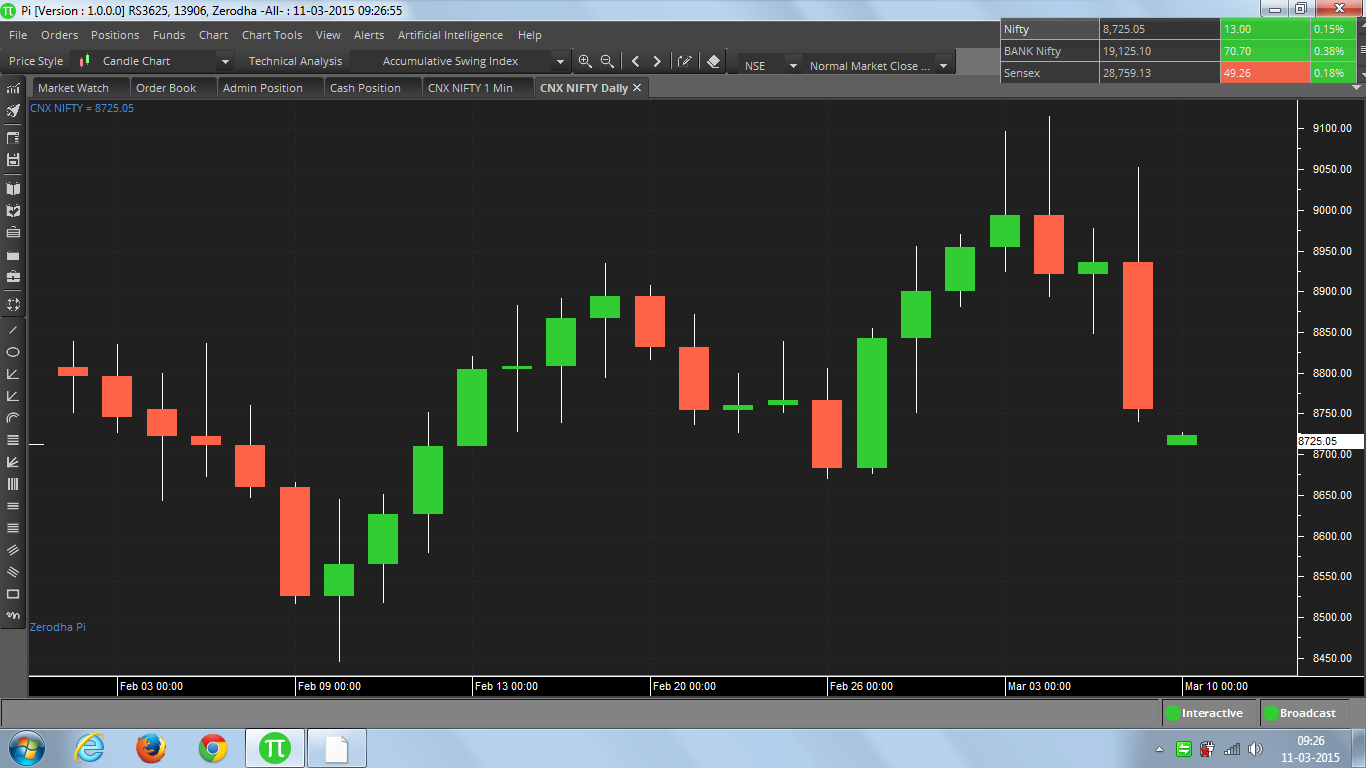Viewport: 1366px width, 768px height.
Task: Click the green Pi app taskbar icon
Action: tap(275, 747)
